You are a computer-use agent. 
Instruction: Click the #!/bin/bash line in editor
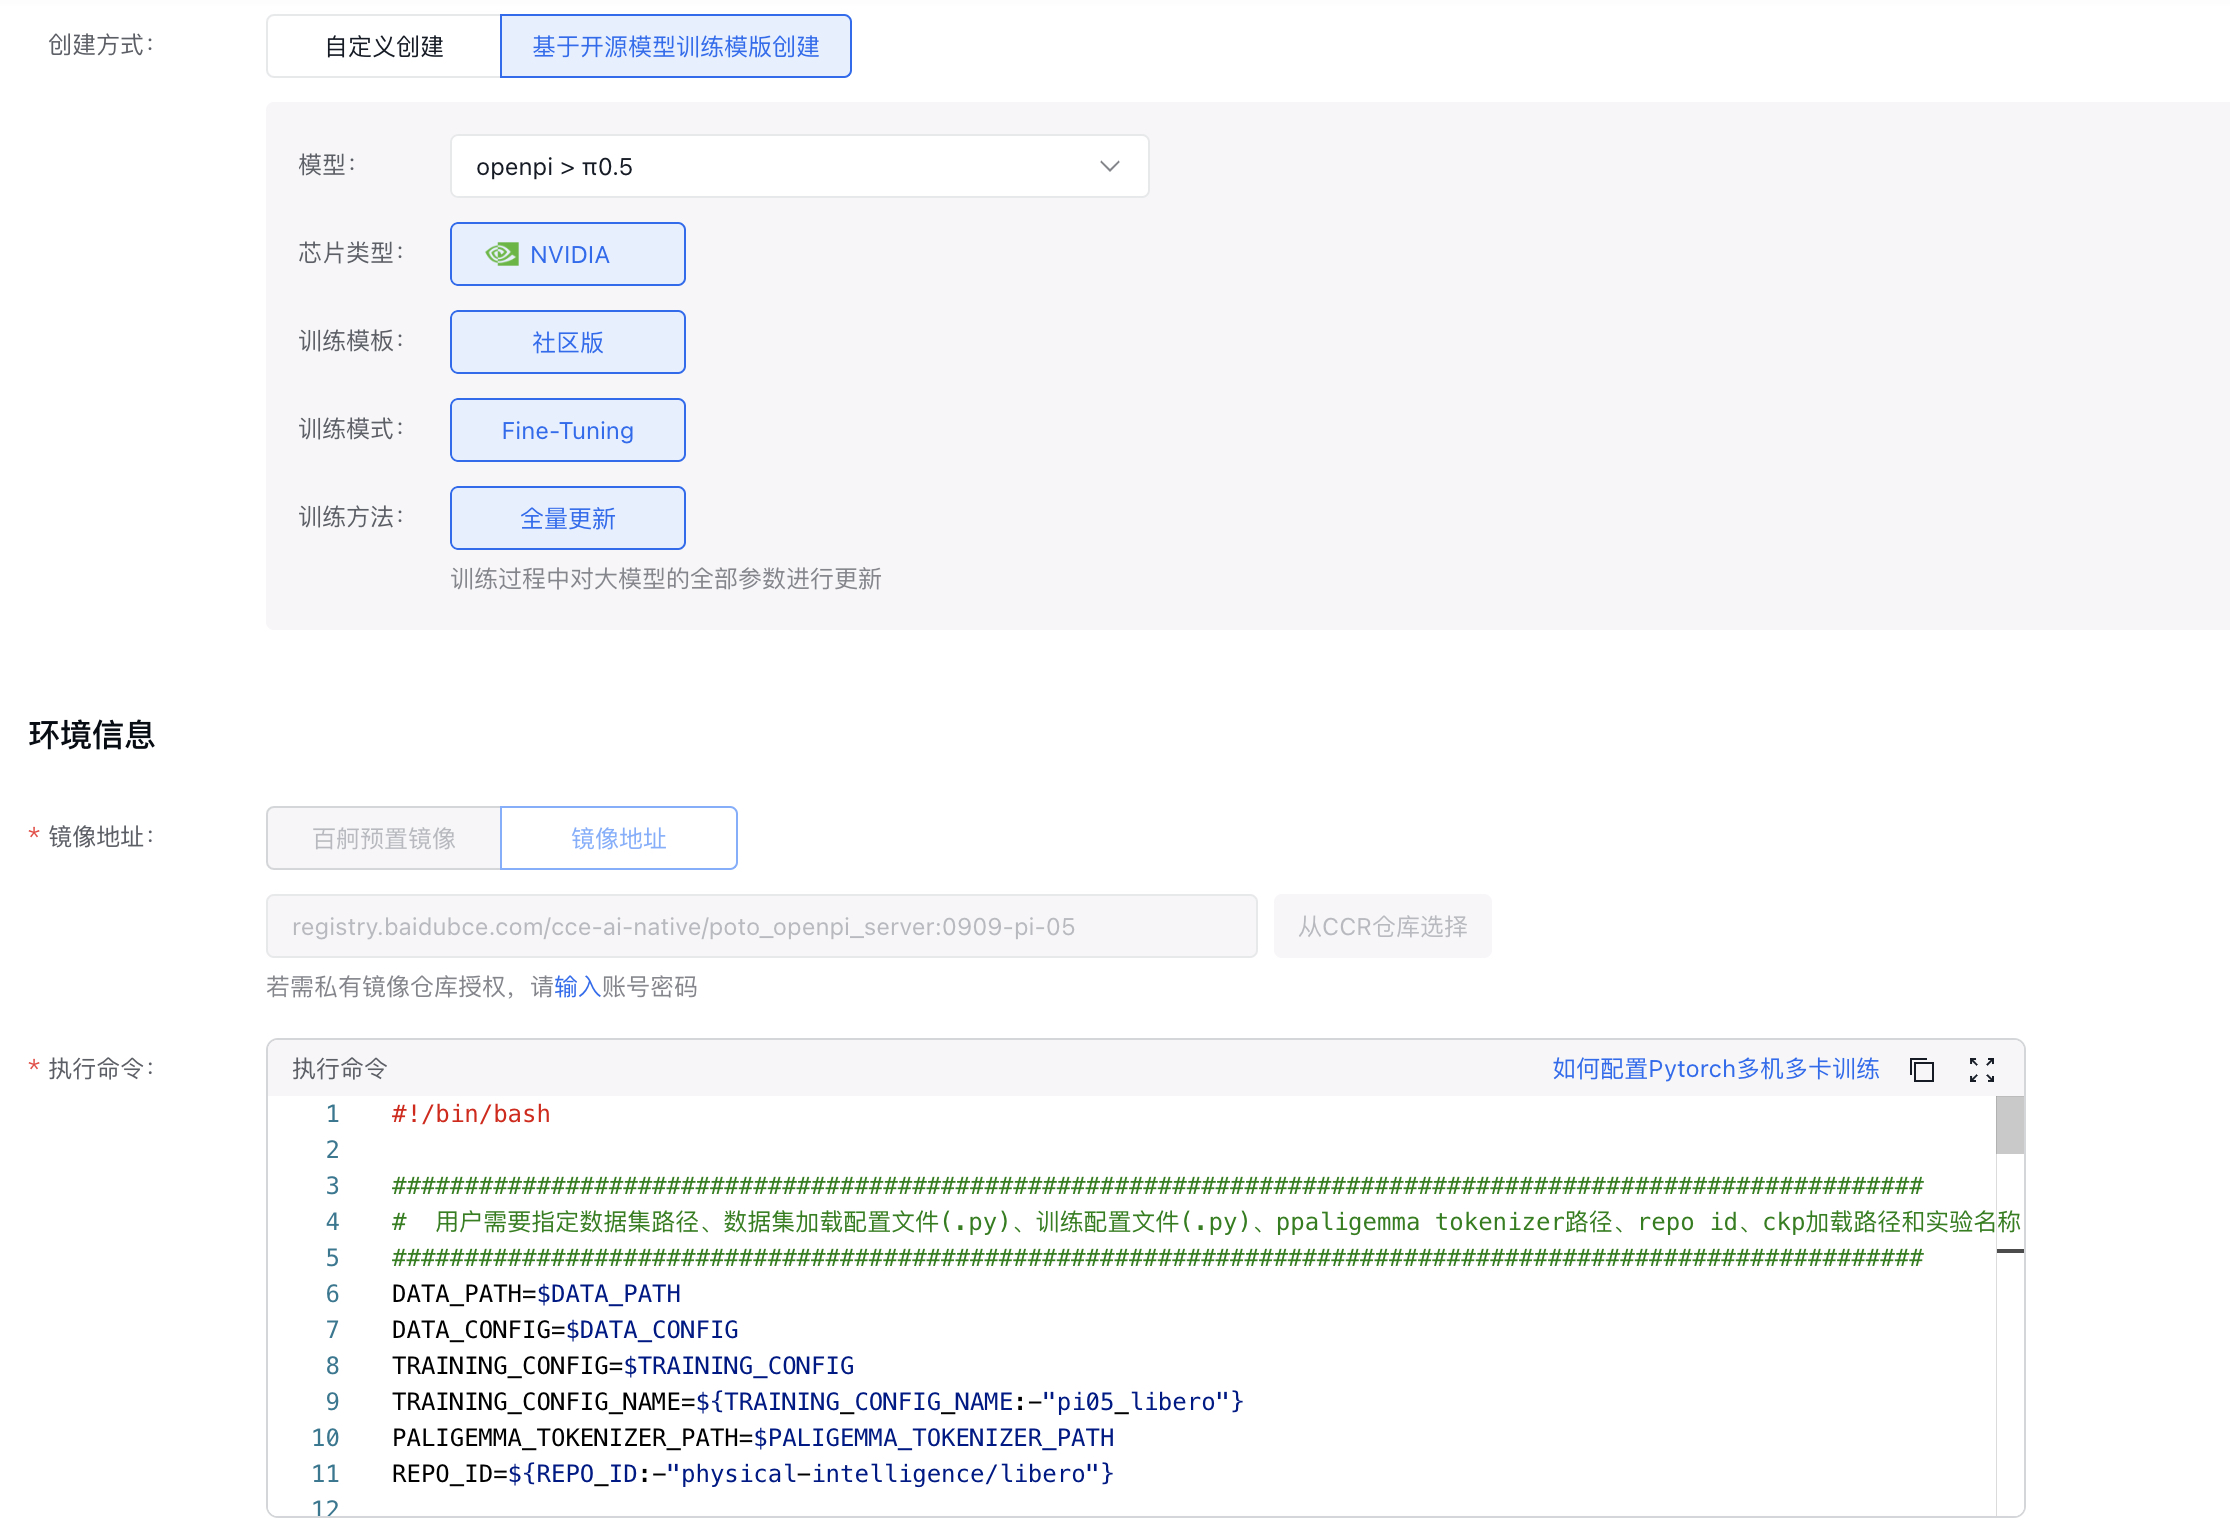(471, 1114)
